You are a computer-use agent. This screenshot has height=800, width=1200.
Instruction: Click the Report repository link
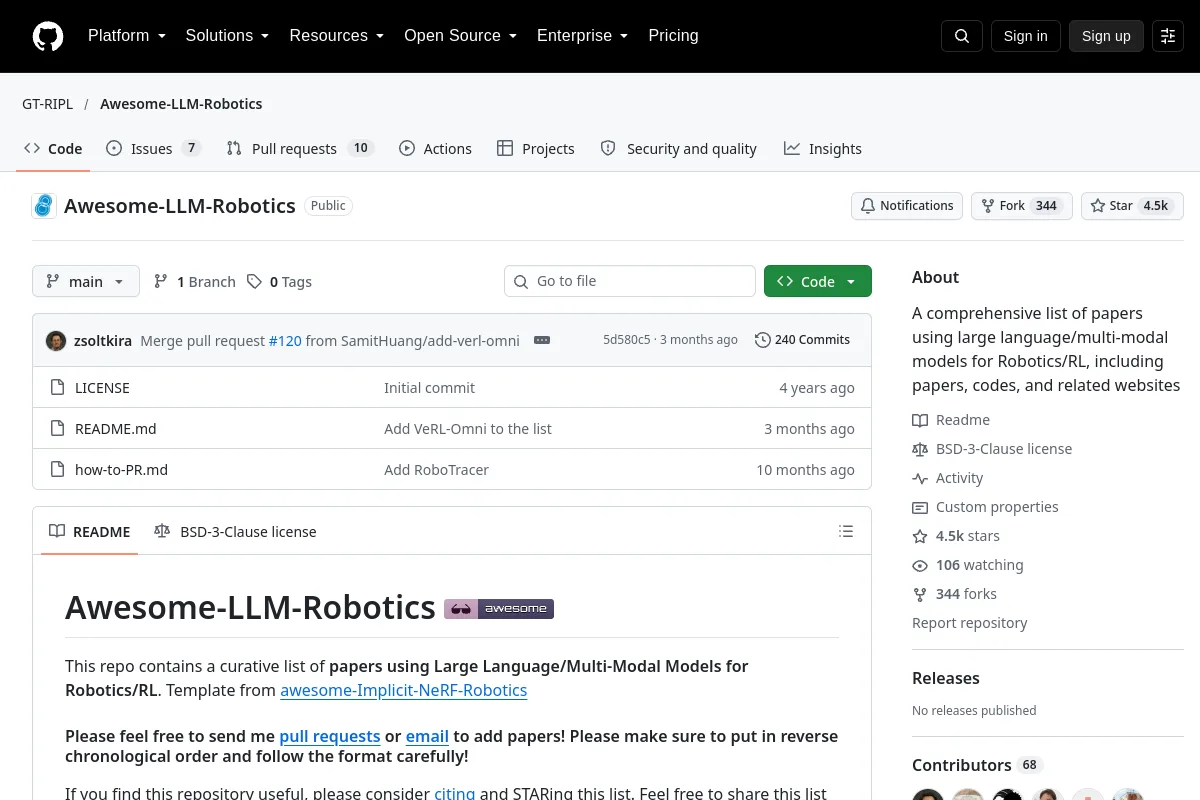[969, 623]
